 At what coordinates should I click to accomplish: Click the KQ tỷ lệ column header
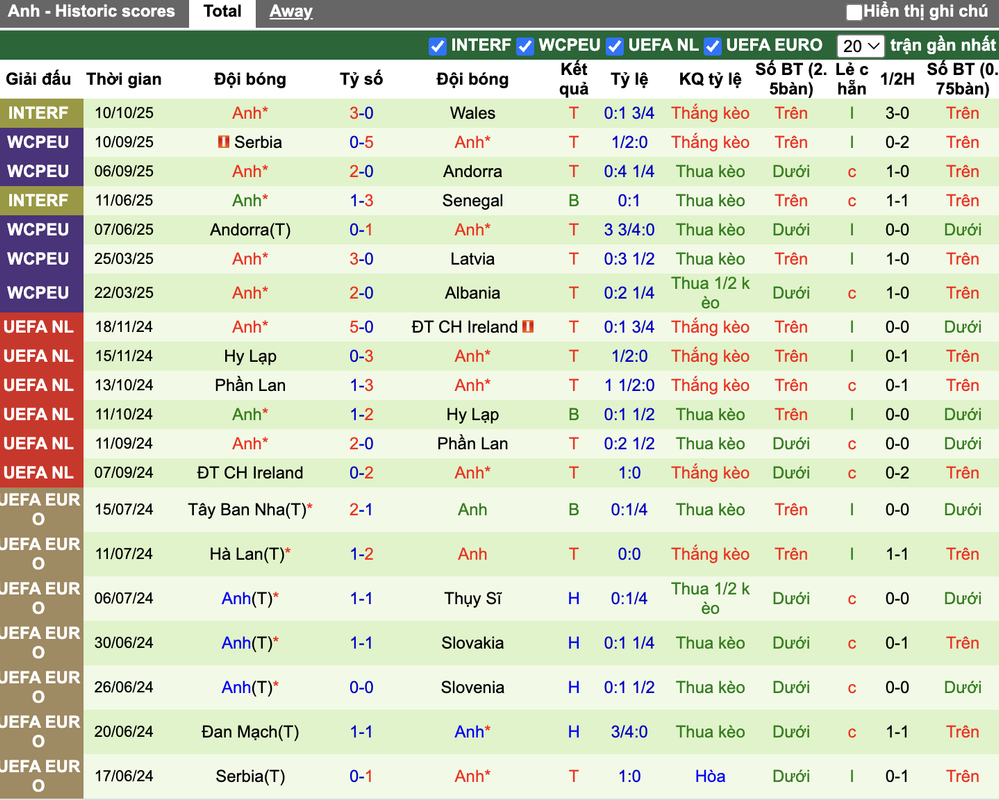coord(710,80)
